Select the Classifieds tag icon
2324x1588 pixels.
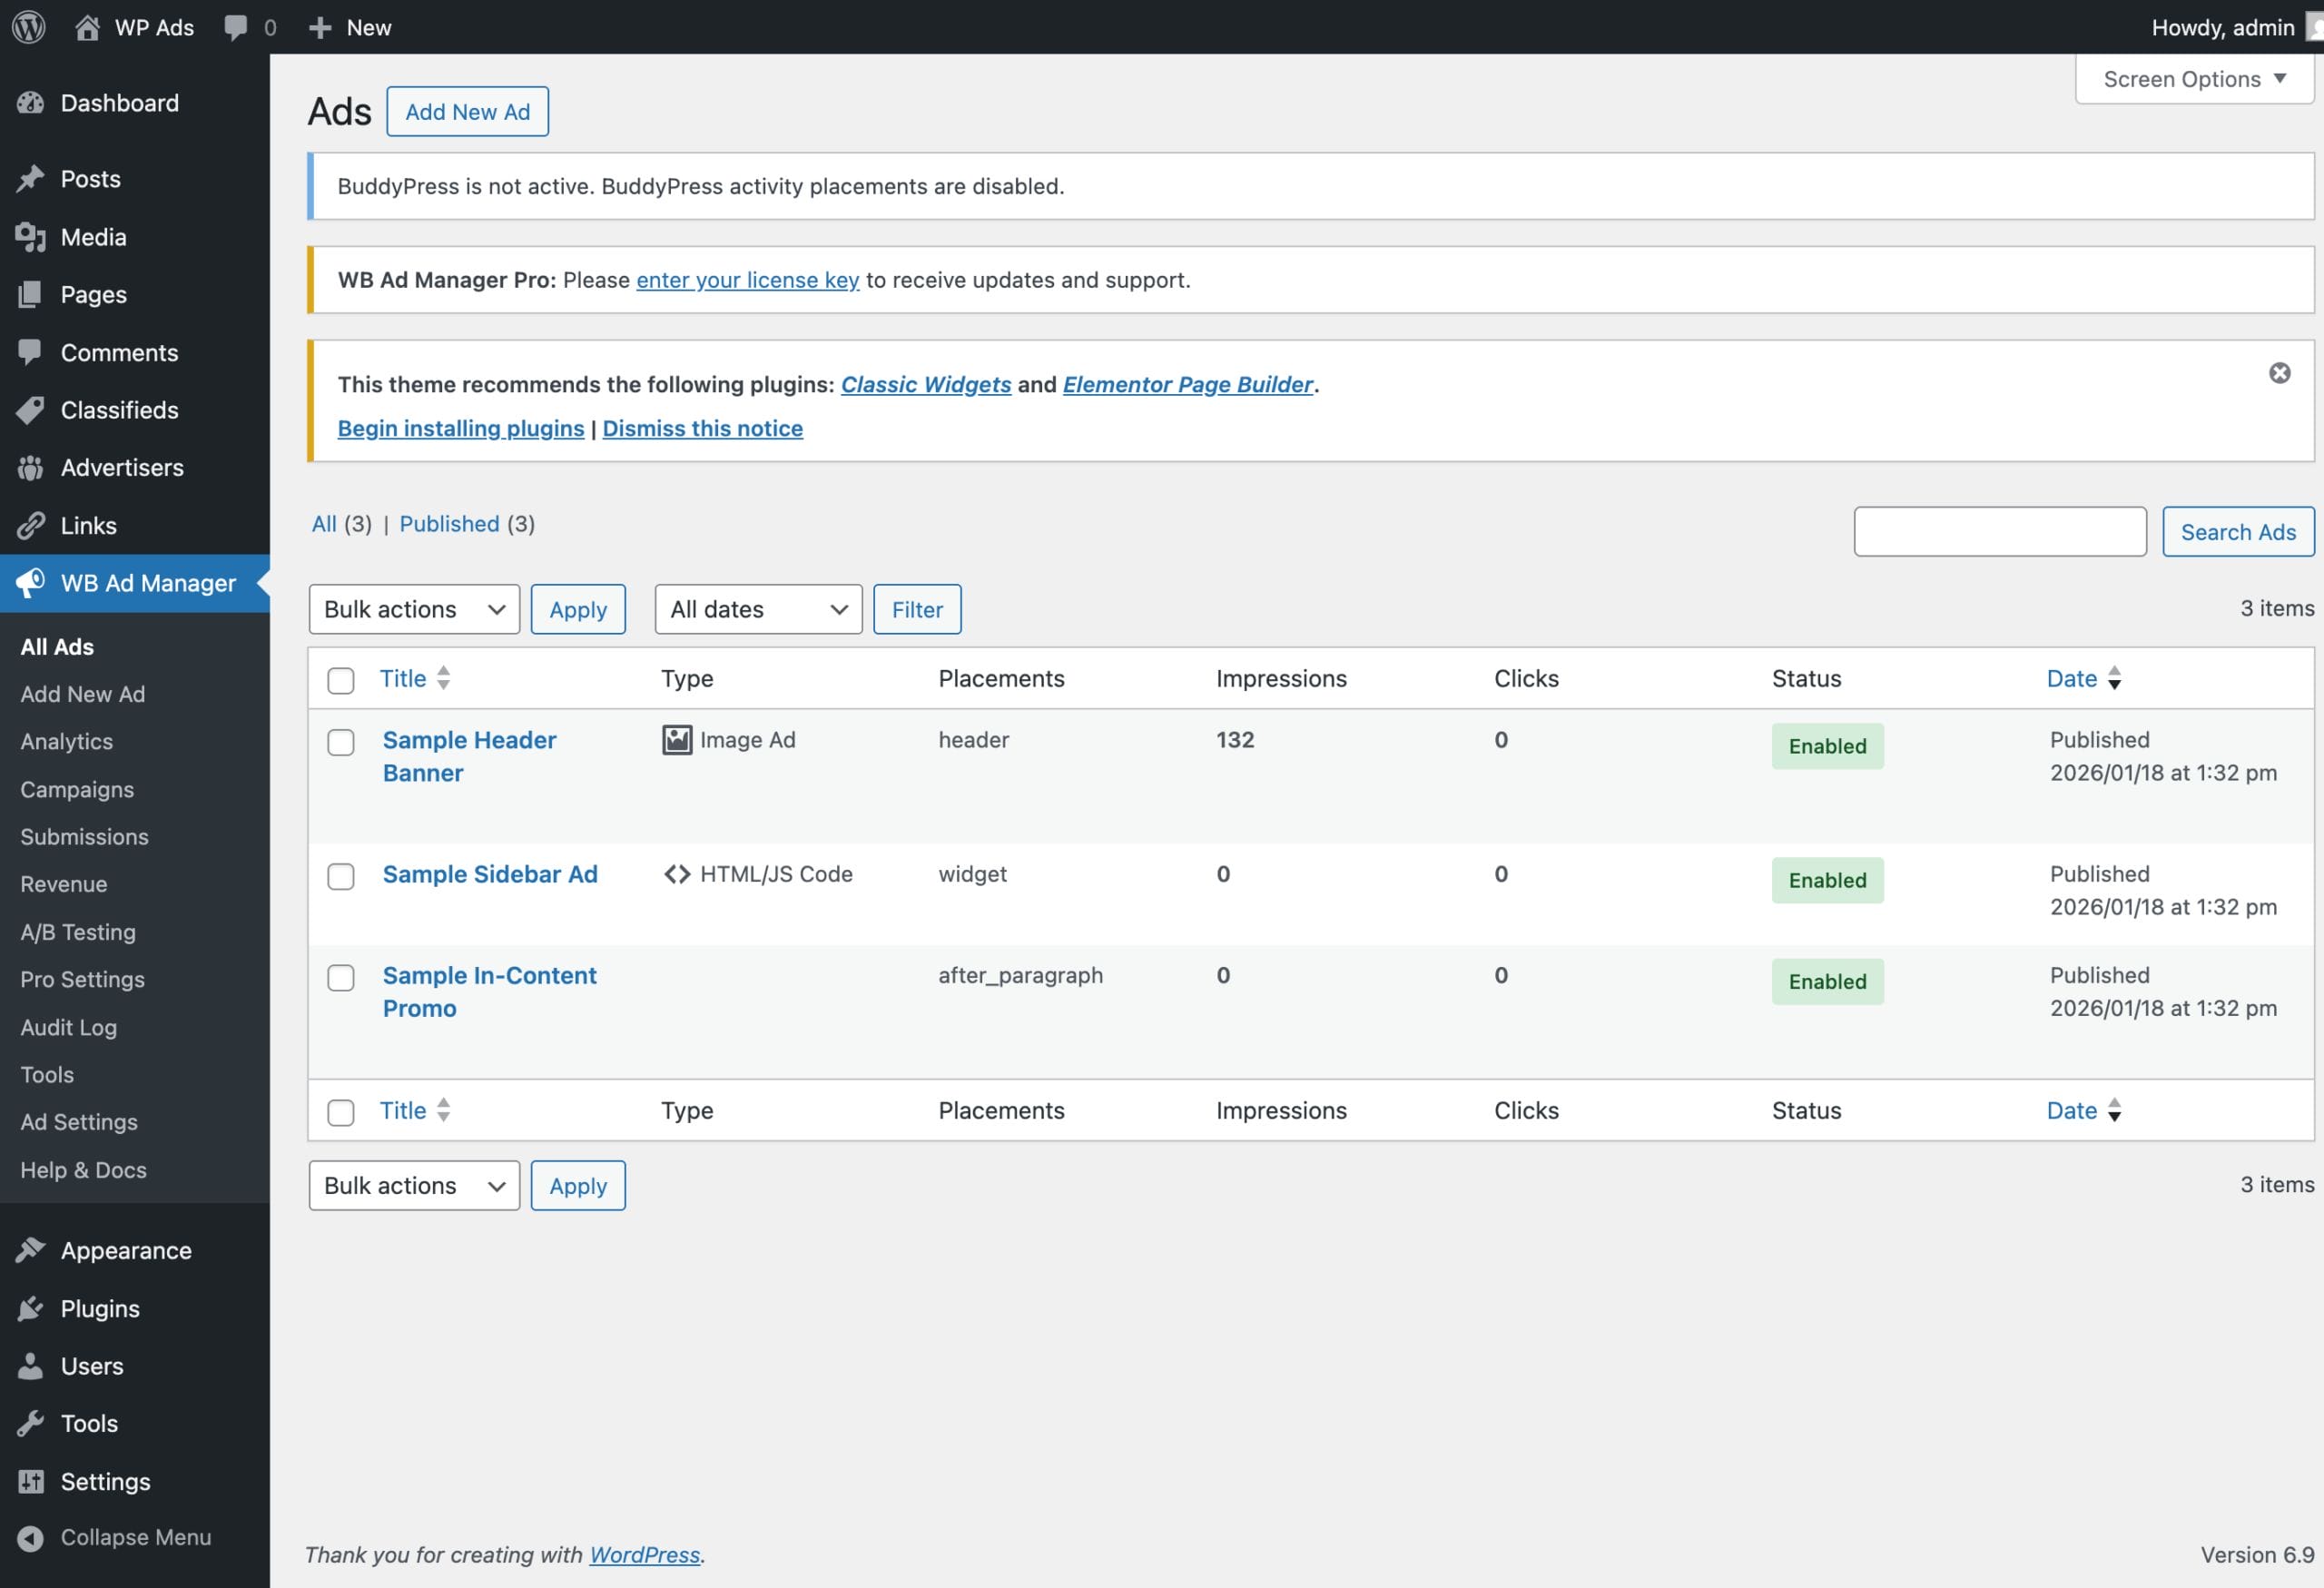[29, 410]
